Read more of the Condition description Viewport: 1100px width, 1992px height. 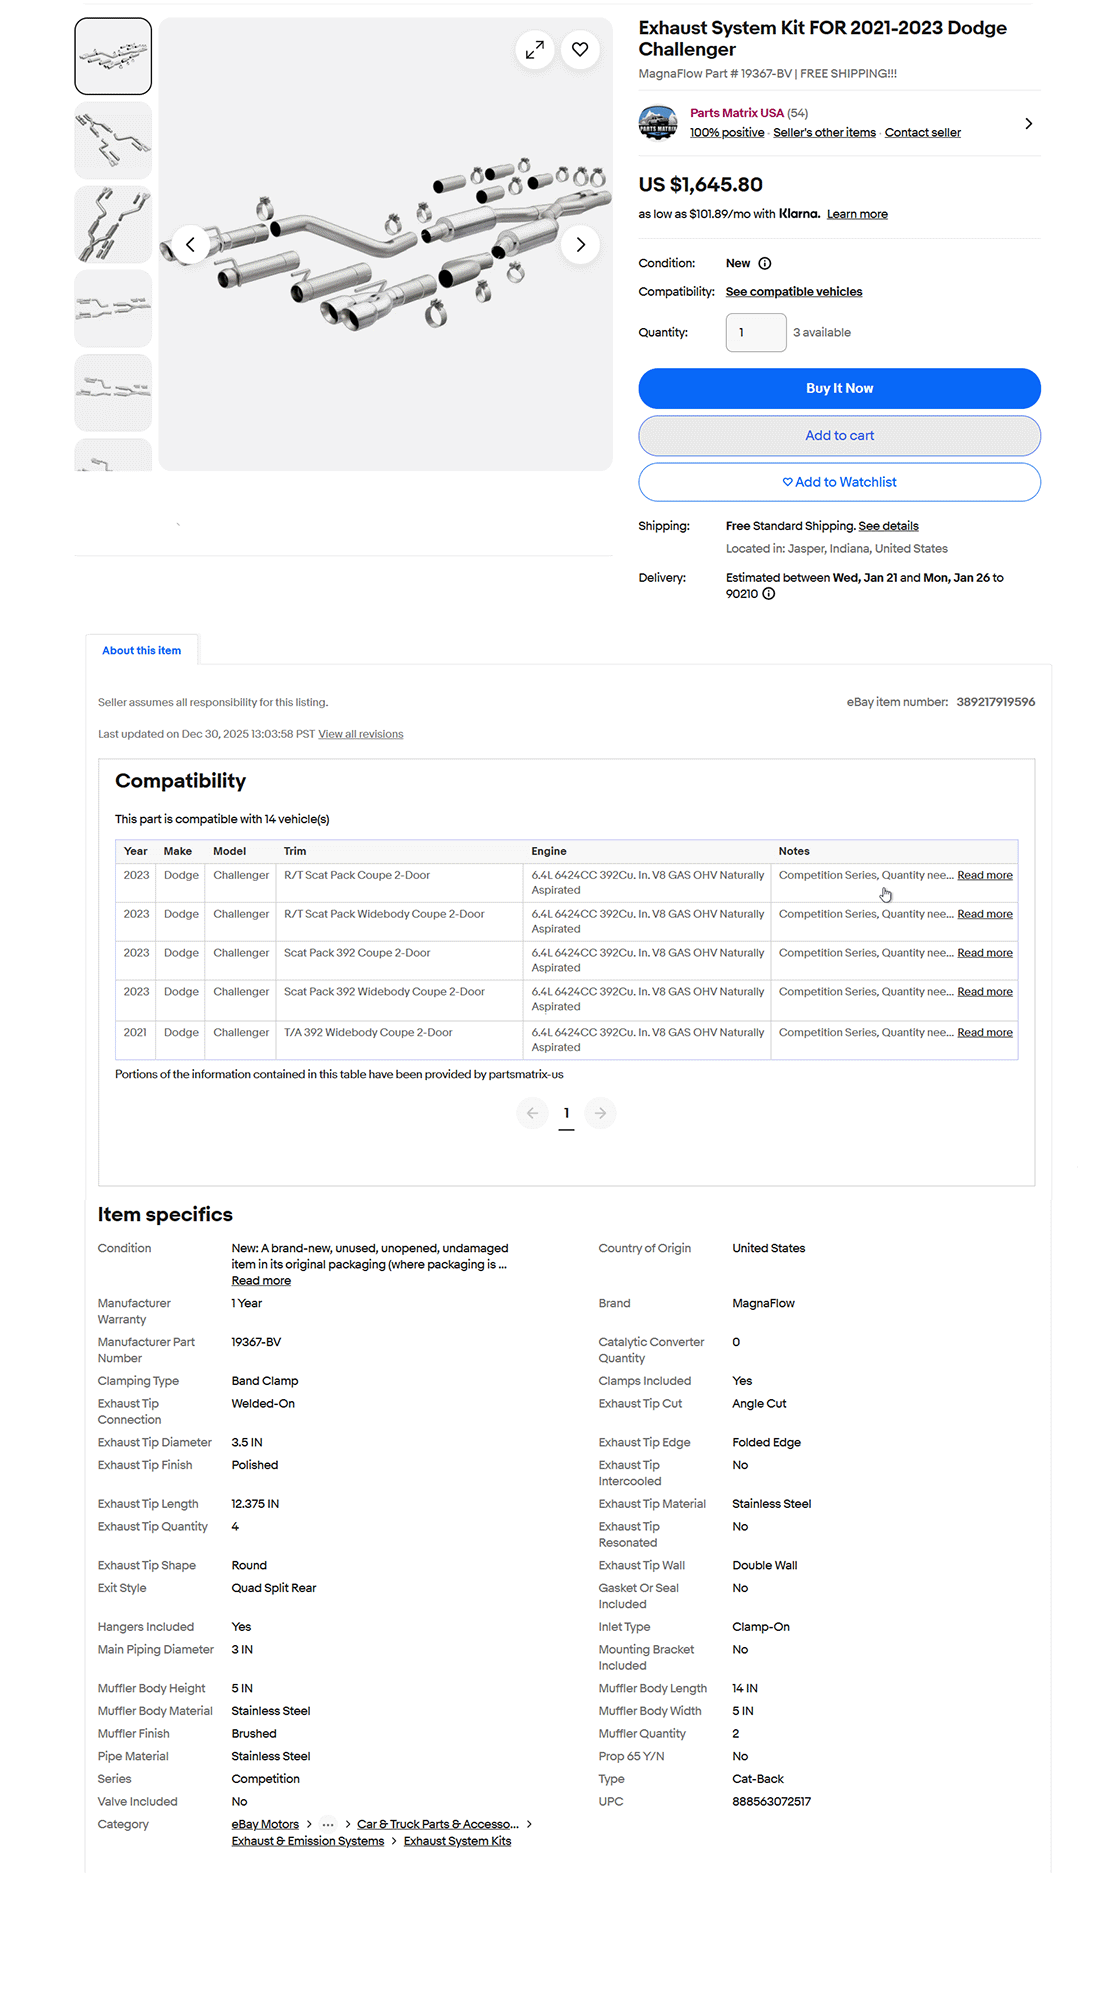261,1281
